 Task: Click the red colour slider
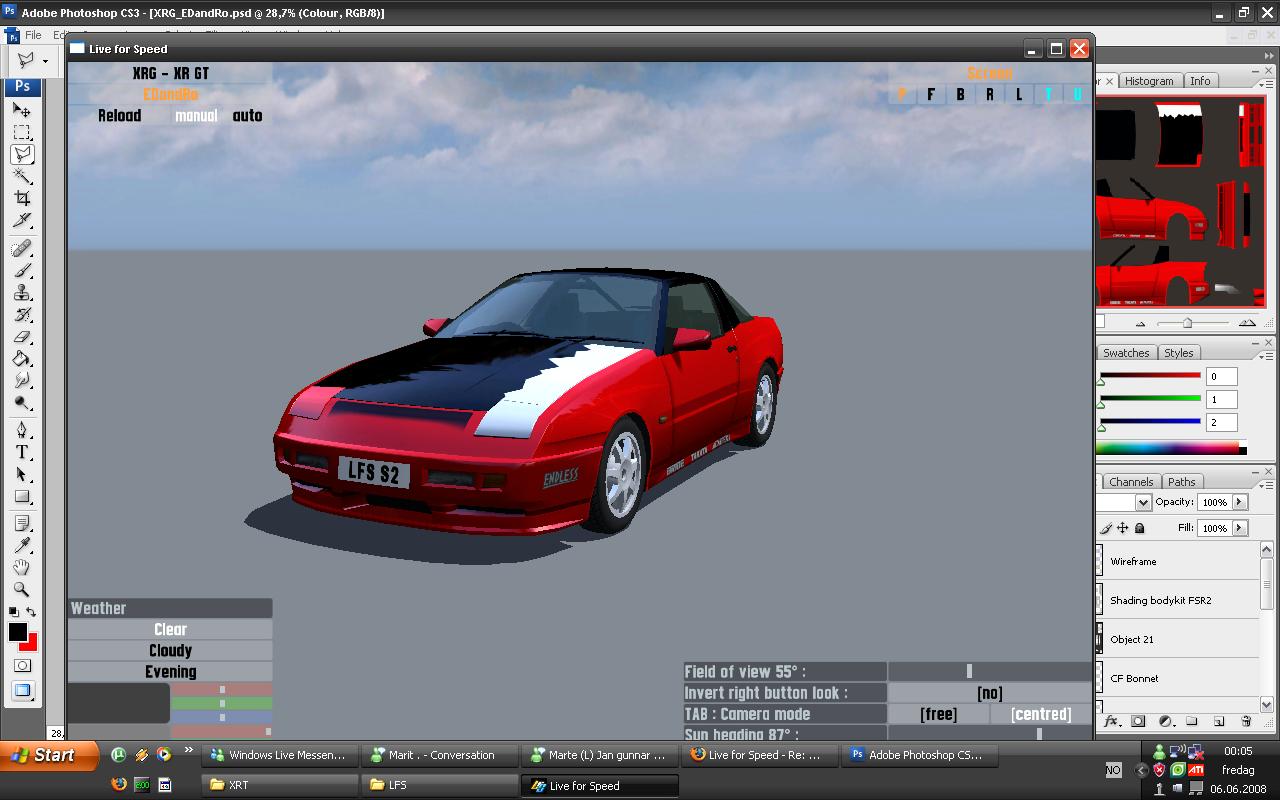coord(1150,376)
